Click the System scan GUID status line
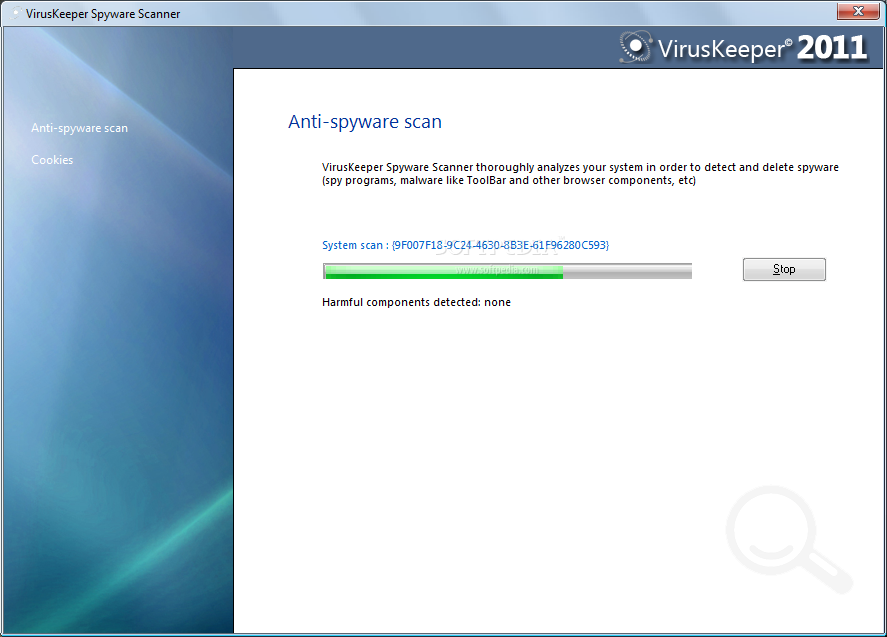The width and height of the screenshot is (887, 637). 466,245
